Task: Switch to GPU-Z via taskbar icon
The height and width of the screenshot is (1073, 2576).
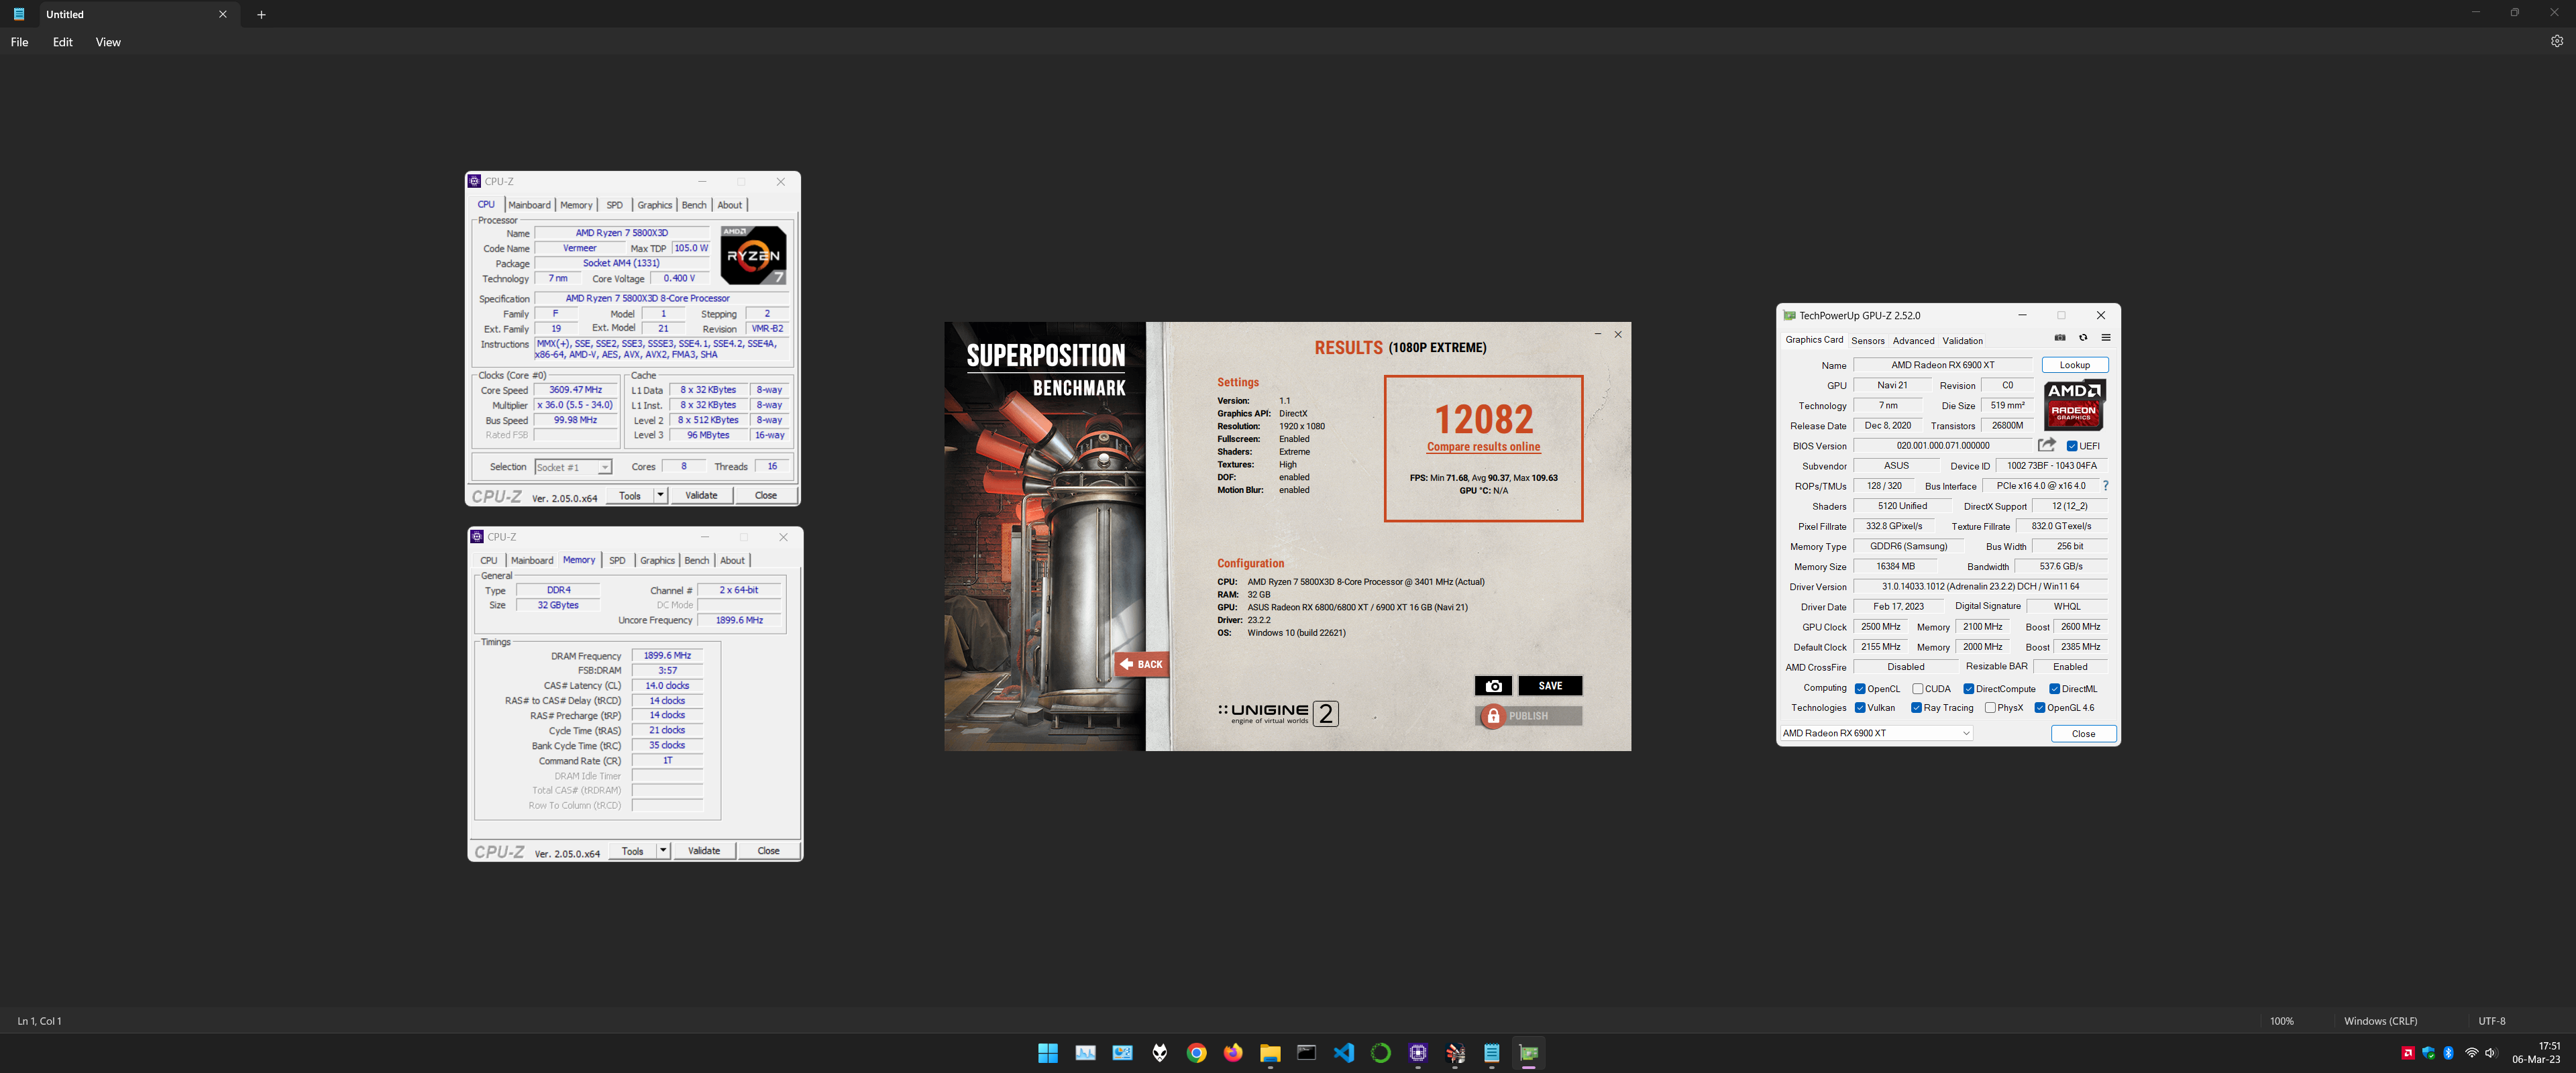Action: (x=1529, y=1053)
